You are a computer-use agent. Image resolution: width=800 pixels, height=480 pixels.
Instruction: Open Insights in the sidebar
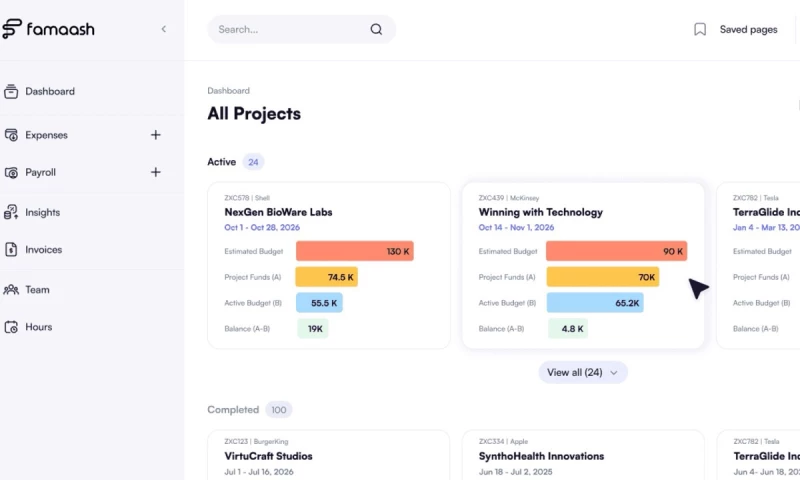[x=42, y=212]
